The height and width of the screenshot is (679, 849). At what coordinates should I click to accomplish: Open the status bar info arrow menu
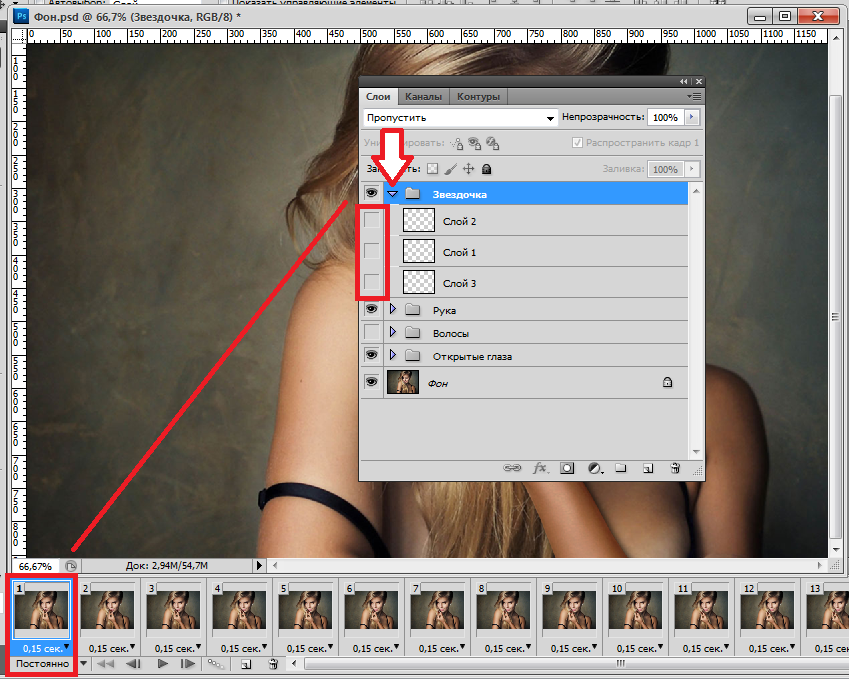click(259, 566)
